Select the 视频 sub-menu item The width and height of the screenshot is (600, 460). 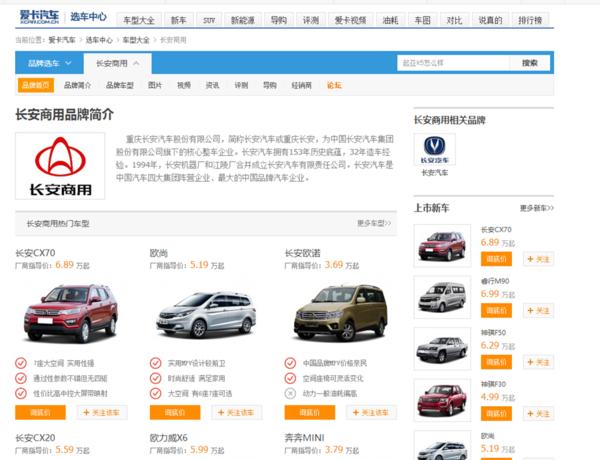pos(184,85)
